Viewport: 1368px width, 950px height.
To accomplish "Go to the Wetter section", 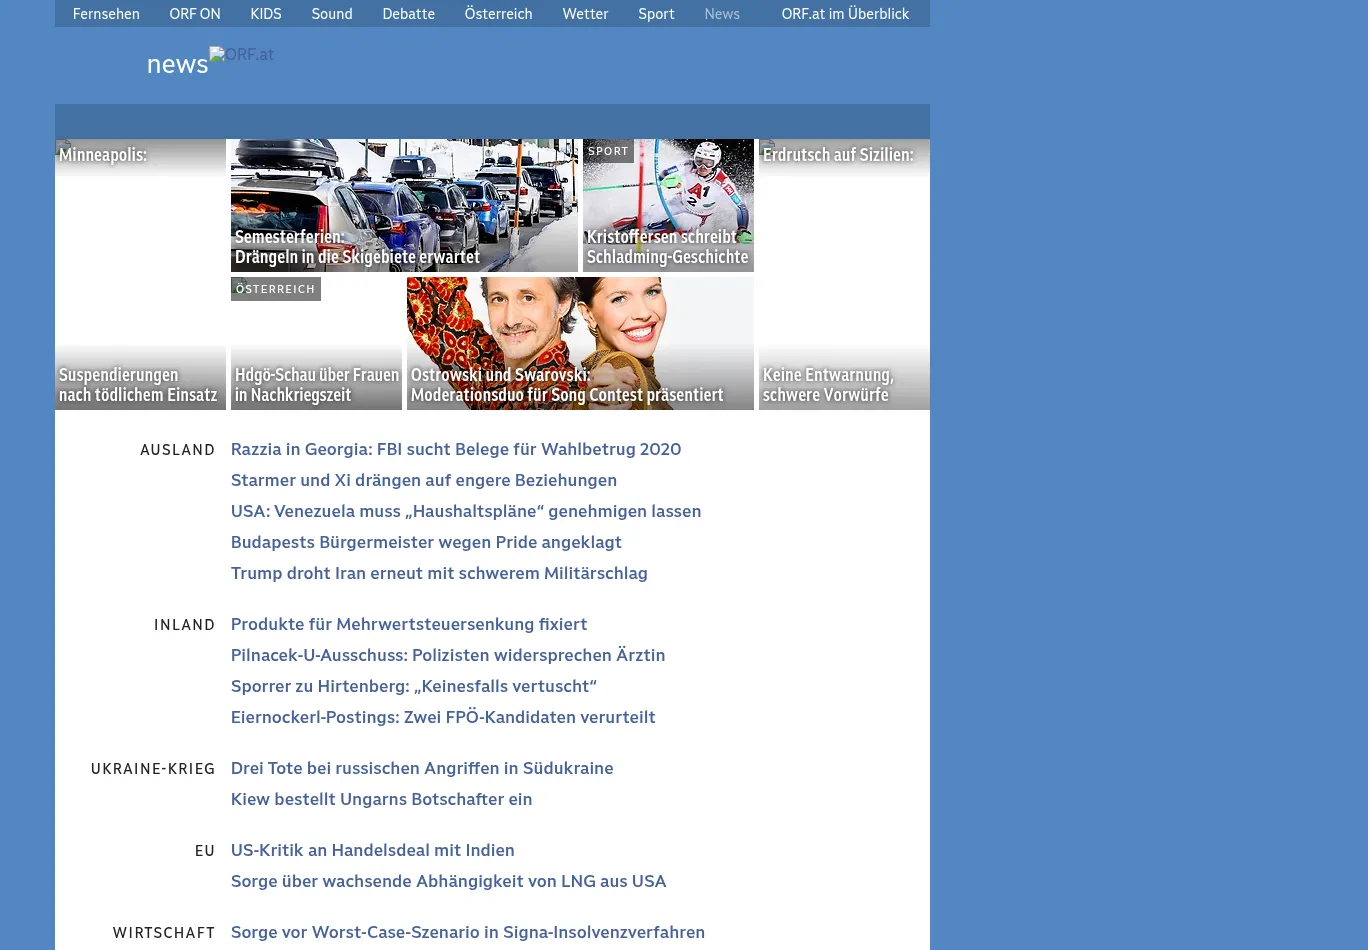I will click(585, 14).
